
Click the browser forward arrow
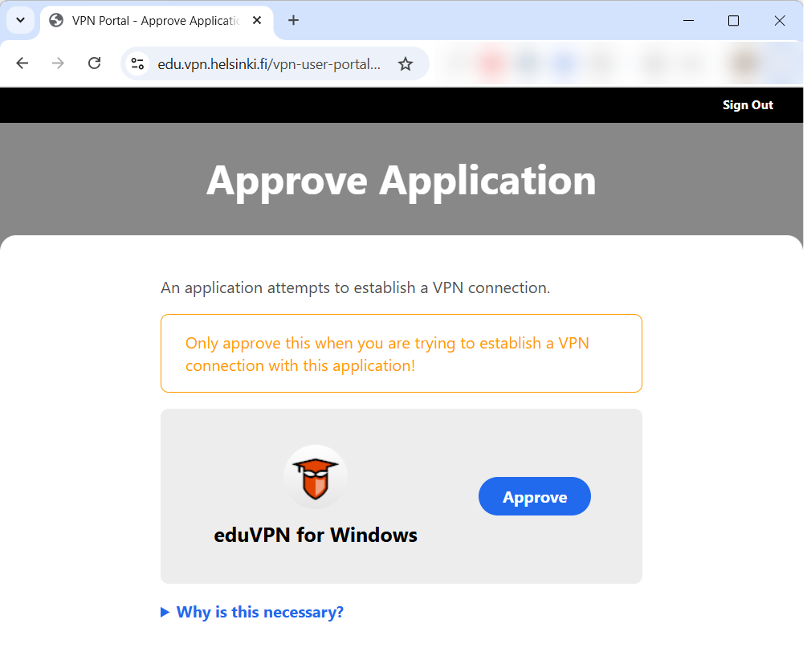pos(58,63)
